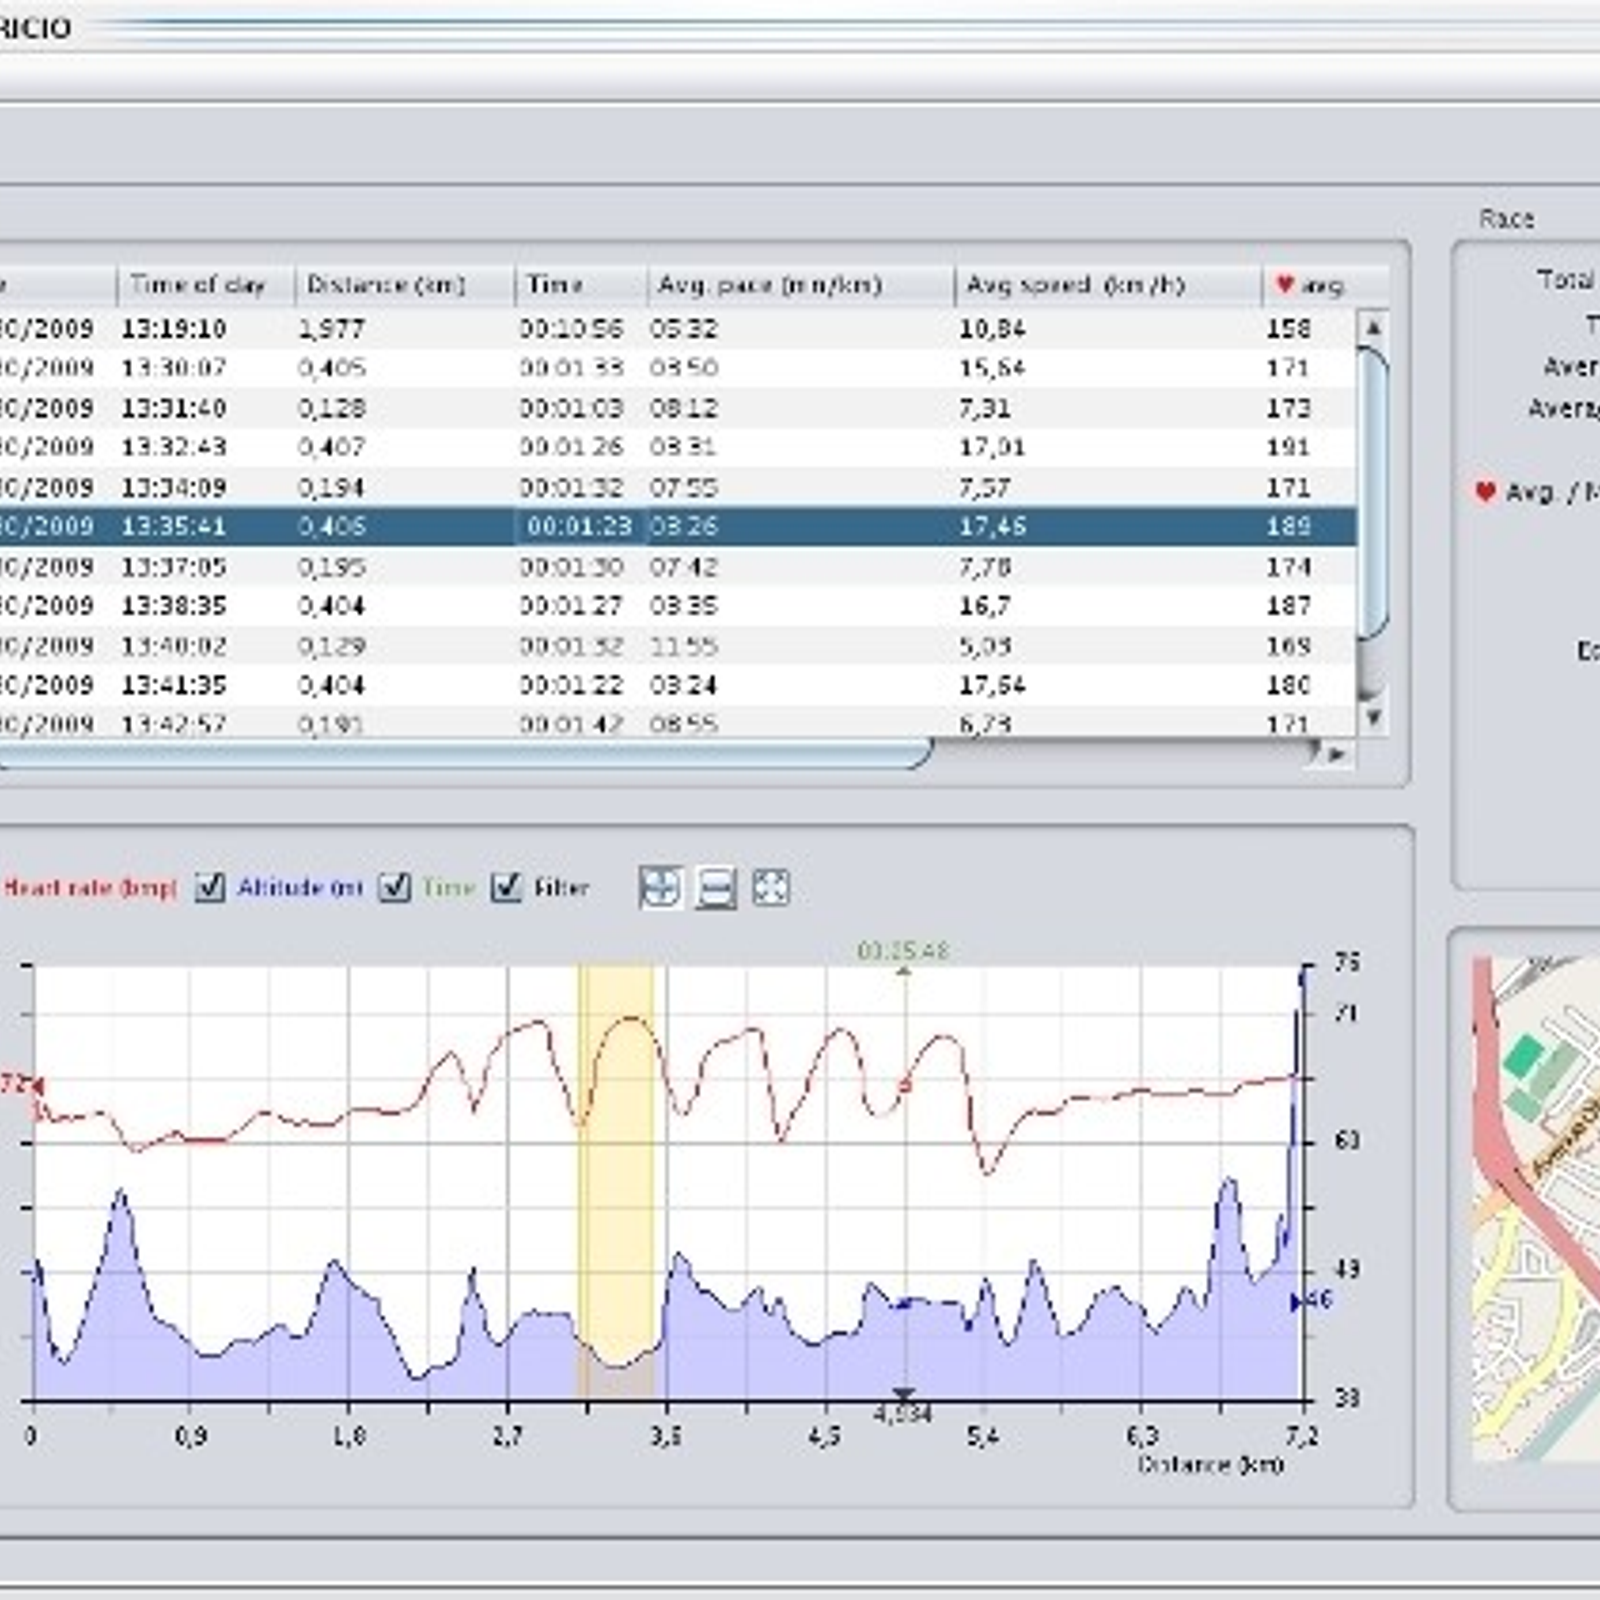Select the lap row starting at 13:38:35
The image size is (1600, 1600).
[678, 606]
